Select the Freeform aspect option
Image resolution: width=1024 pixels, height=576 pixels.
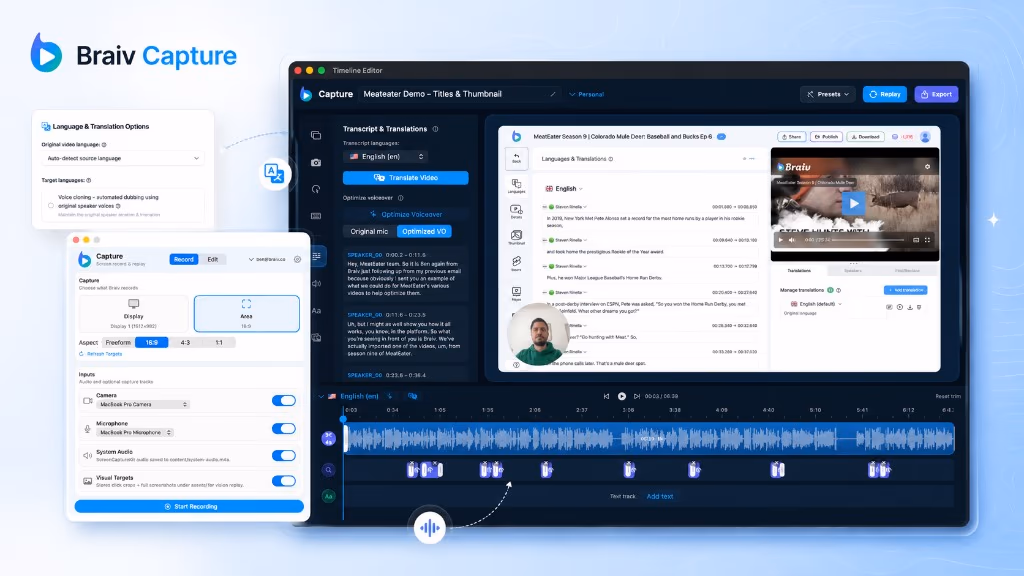118,342
